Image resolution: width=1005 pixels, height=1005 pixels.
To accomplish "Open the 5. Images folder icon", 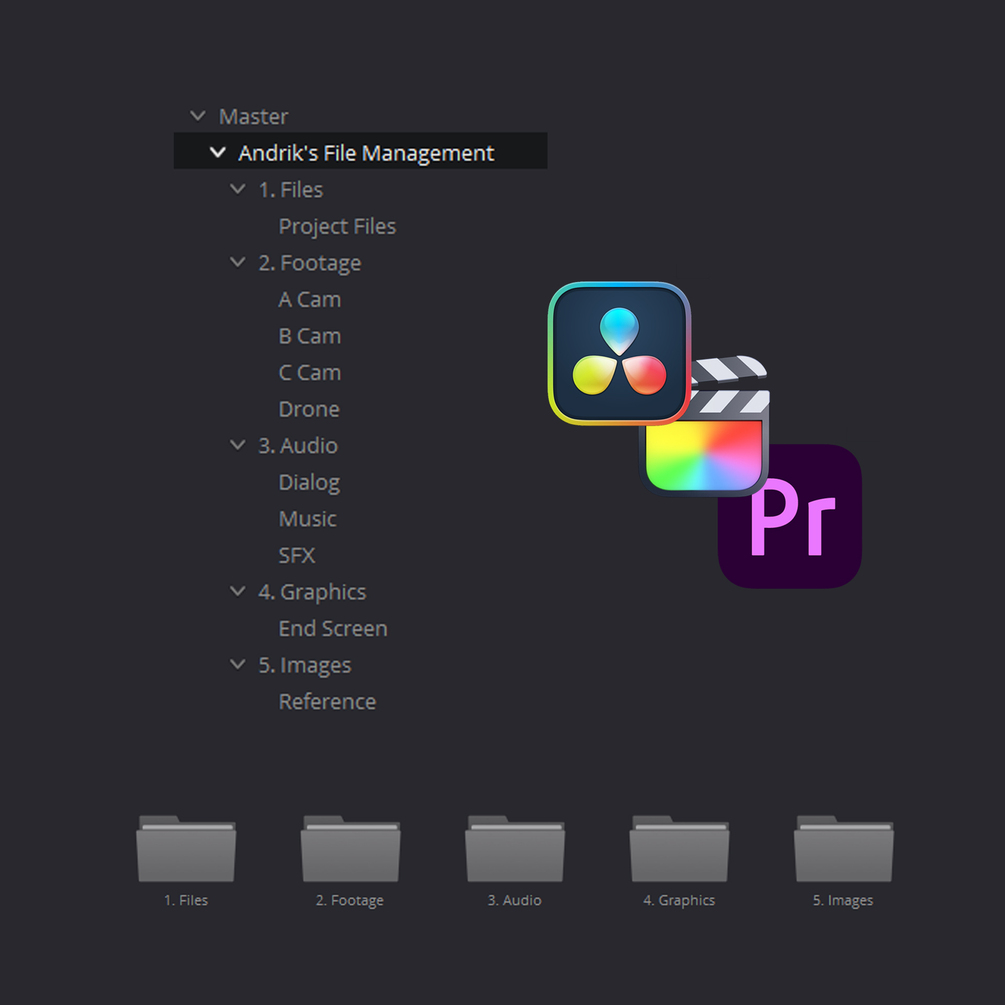I will coord(843,849).
